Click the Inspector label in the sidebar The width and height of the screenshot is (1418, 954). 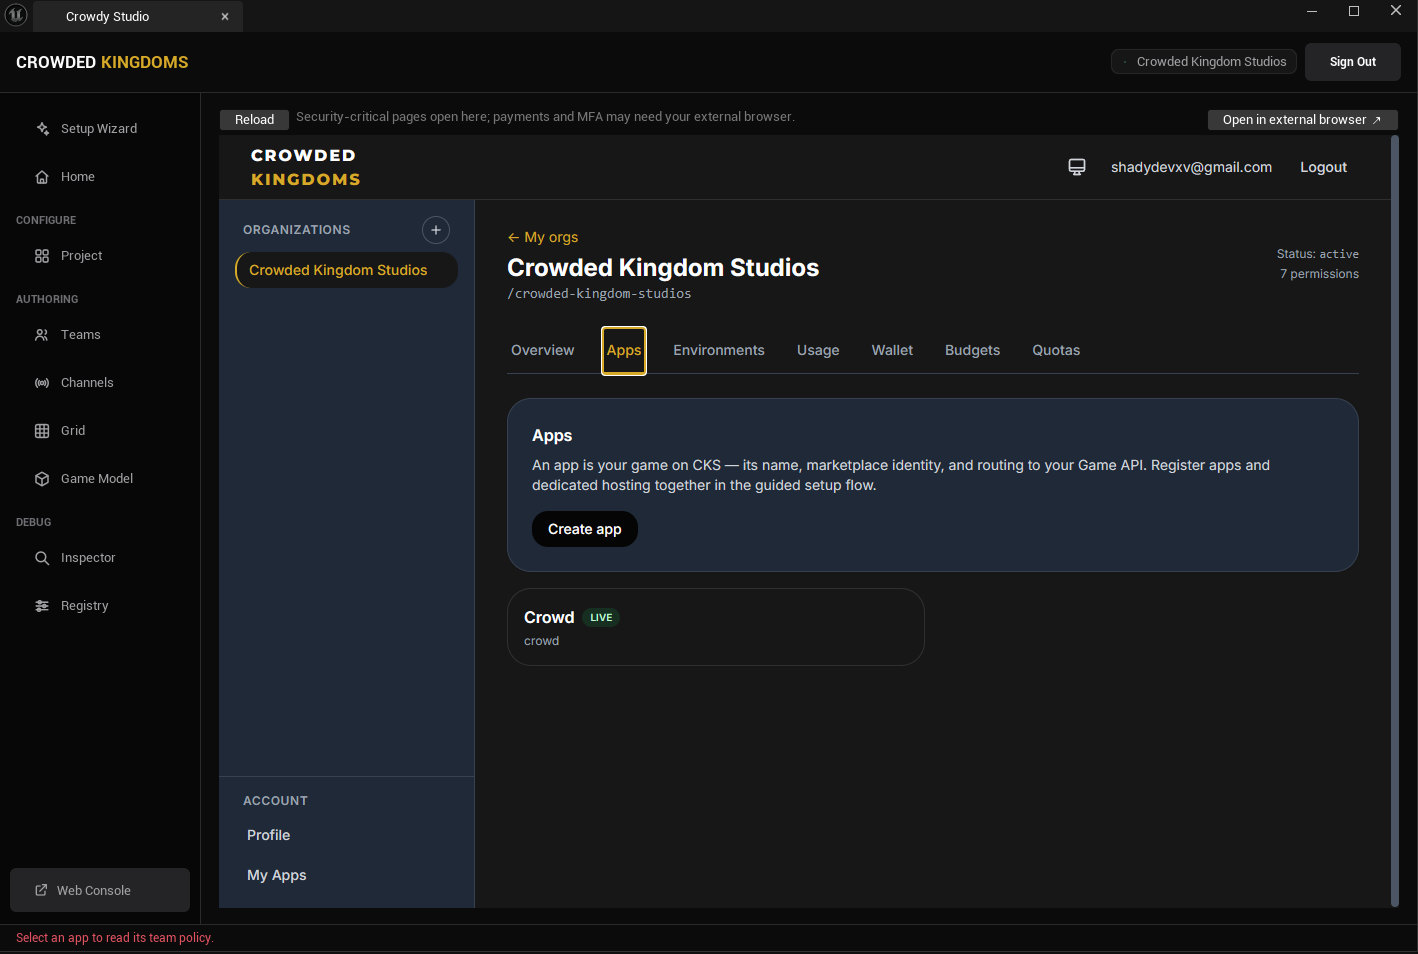(x=88, y=558)
